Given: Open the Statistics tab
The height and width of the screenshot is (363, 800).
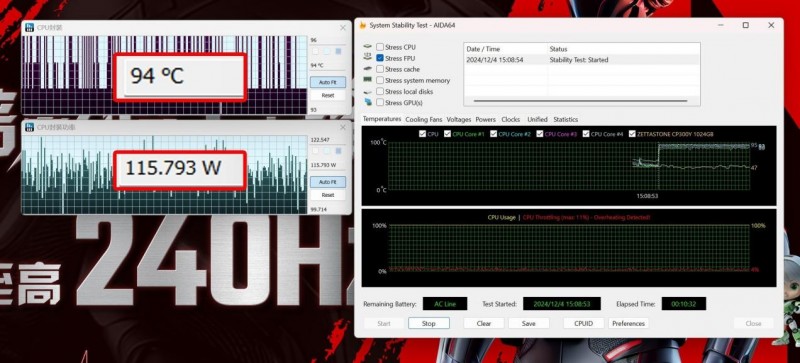Looking at the screenshot, I should coord(565,119).
